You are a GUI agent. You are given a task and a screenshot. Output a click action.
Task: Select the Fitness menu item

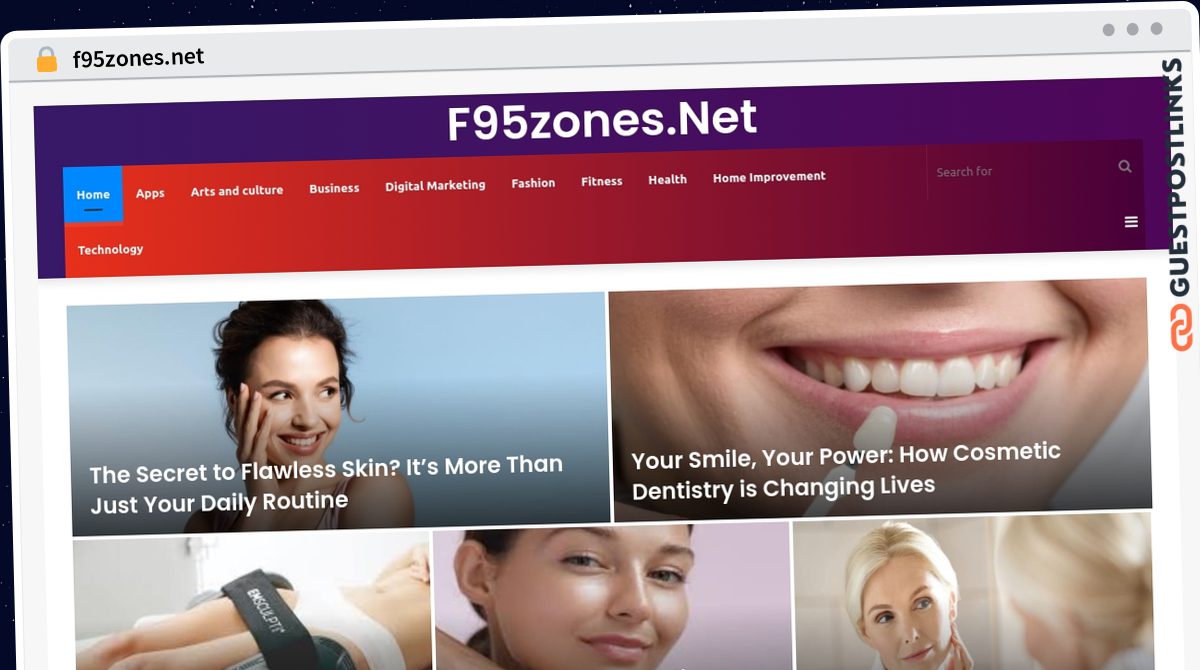602,181
